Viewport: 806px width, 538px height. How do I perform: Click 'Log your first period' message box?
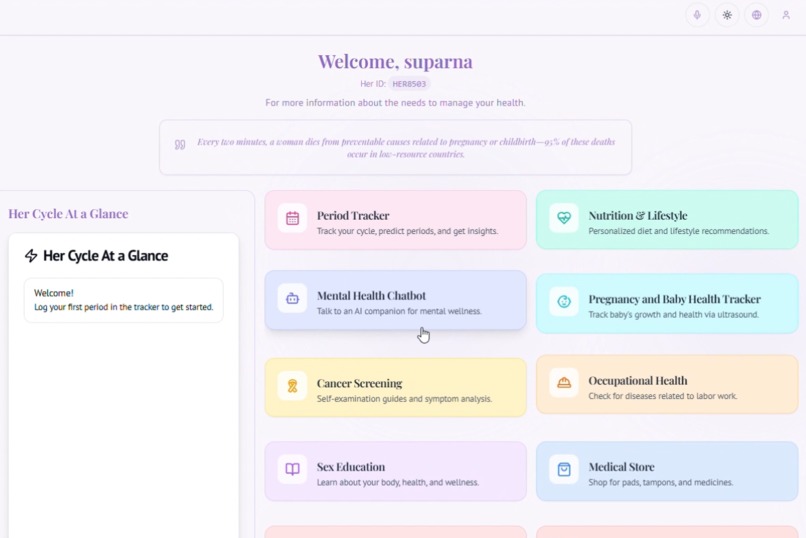click(123, 300)
